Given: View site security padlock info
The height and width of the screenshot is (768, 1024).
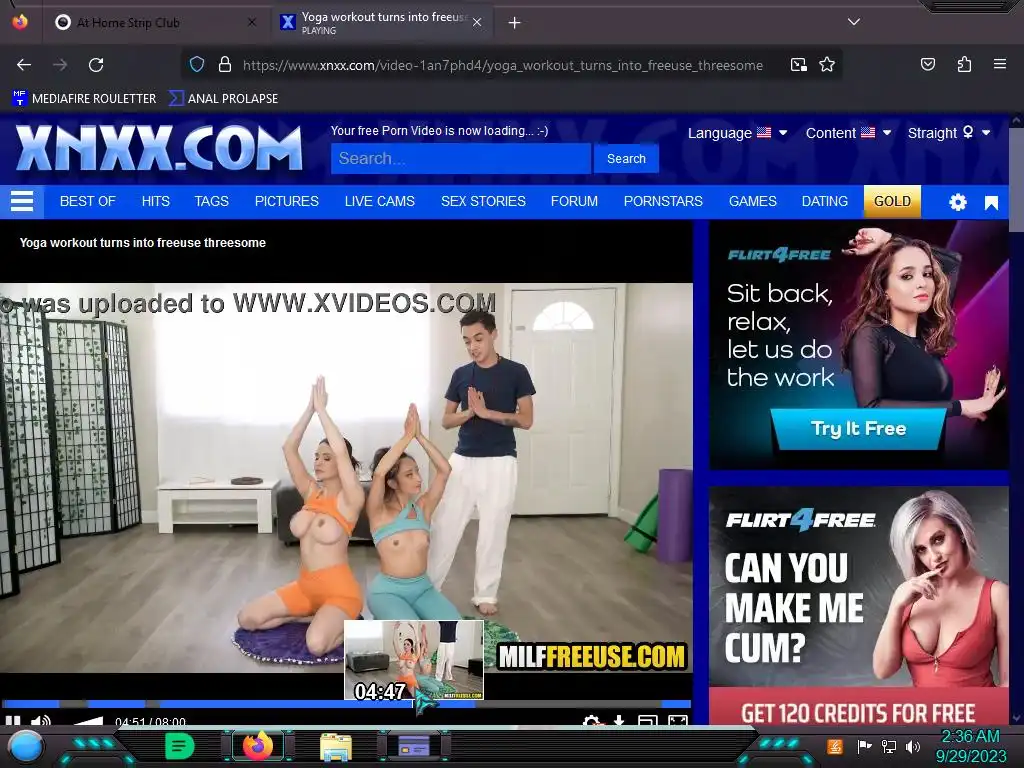Looking at the screenshot, I should click(225, 65).
